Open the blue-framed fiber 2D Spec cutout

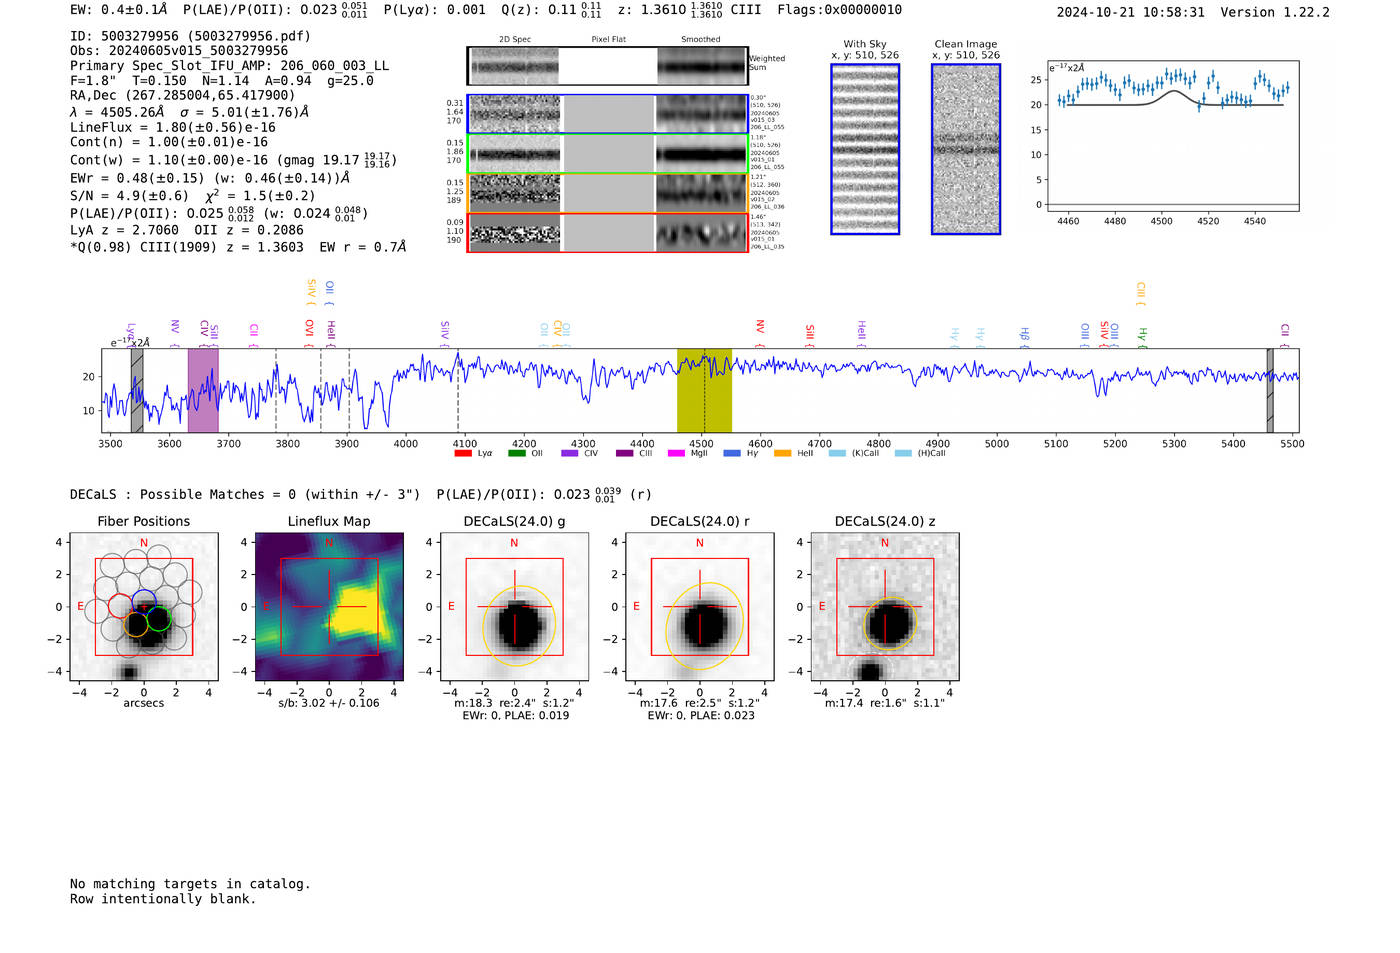pos(515,114)
